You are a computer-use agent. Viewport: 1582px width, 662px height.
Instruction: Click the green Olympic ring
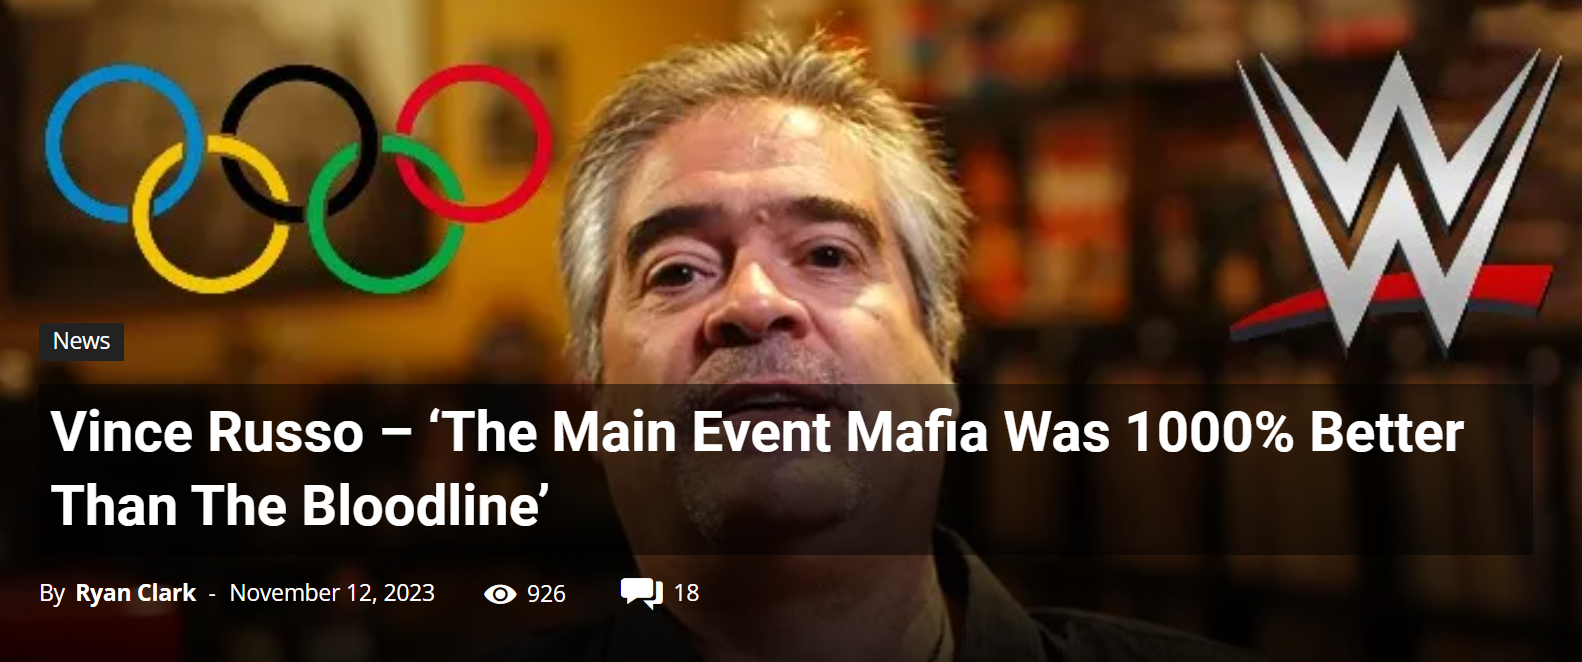pos(386,214)
